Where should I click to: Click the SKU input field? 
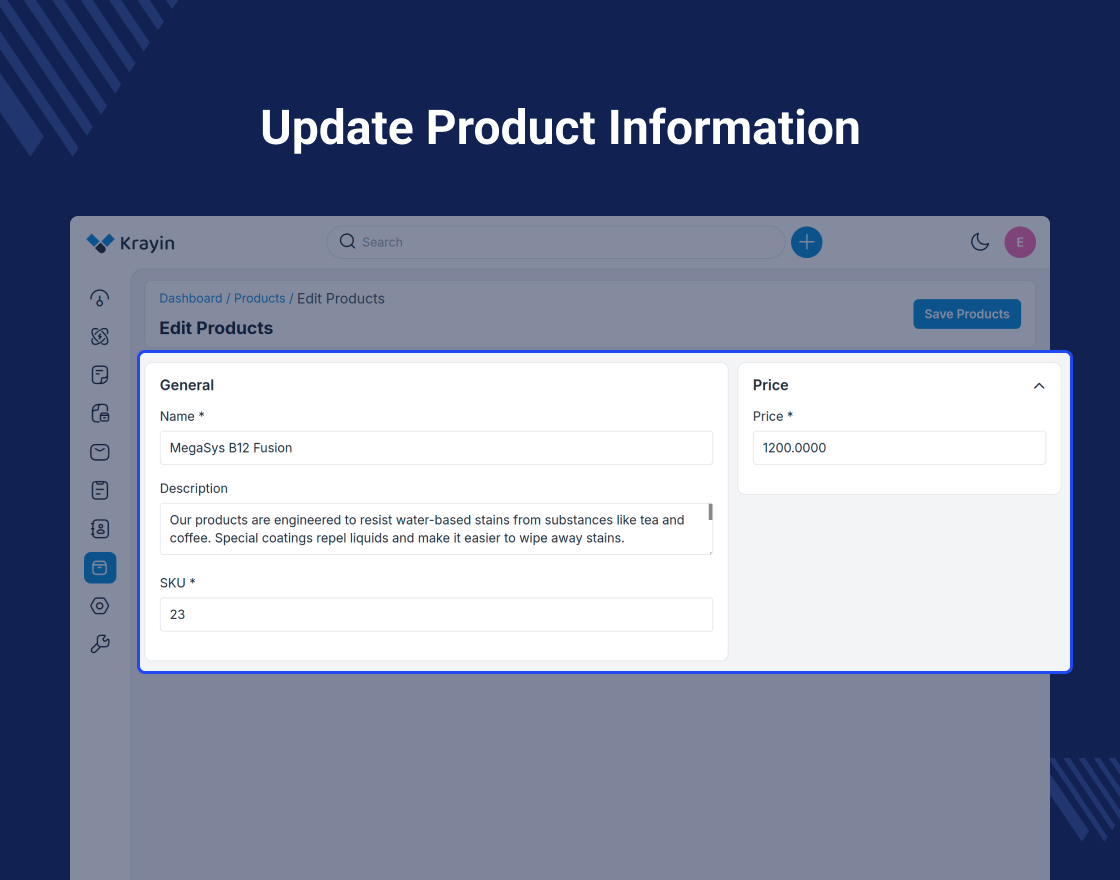[x=436, y=614]
